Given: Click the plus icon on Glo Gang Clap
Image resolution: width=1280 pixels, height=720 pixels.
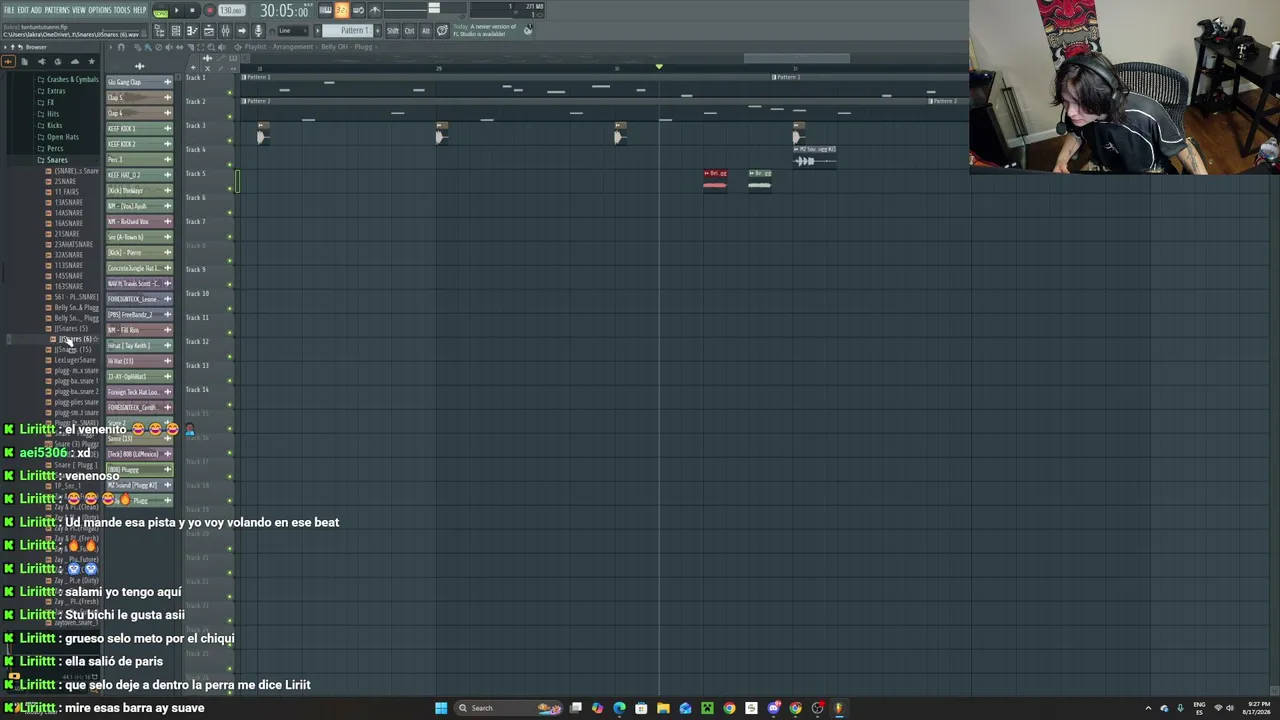Looking at the screenshot, I should coord(167,82).
